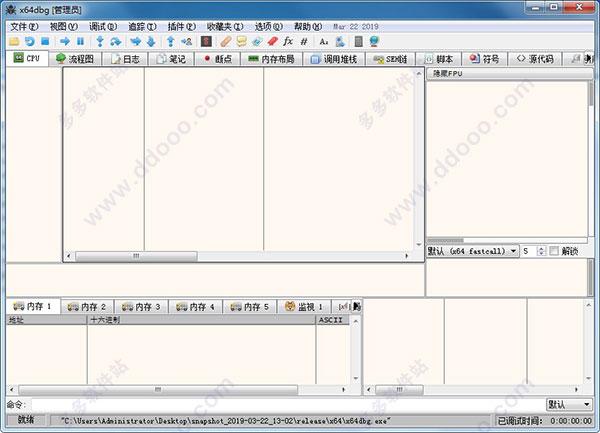The height and width of the screenshot is (433, 600).
Task: Open Bookmarks with the red tag icon
Action: coord(272,41)
